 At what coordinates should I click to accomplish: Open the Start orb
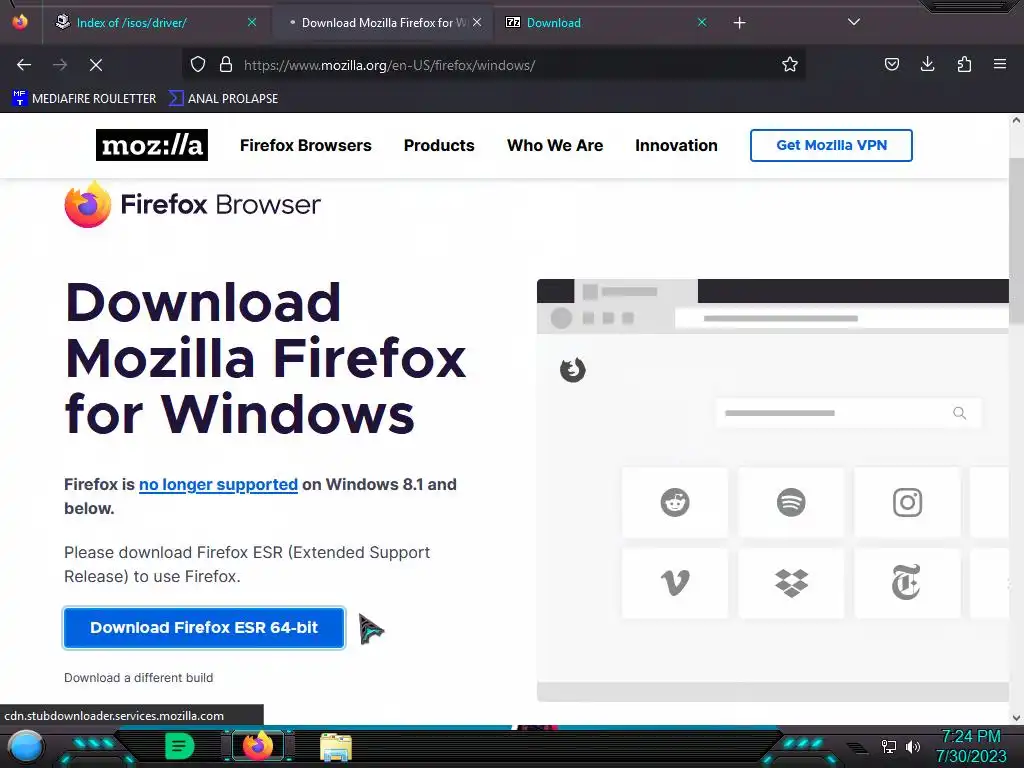(x=25, y=746)
